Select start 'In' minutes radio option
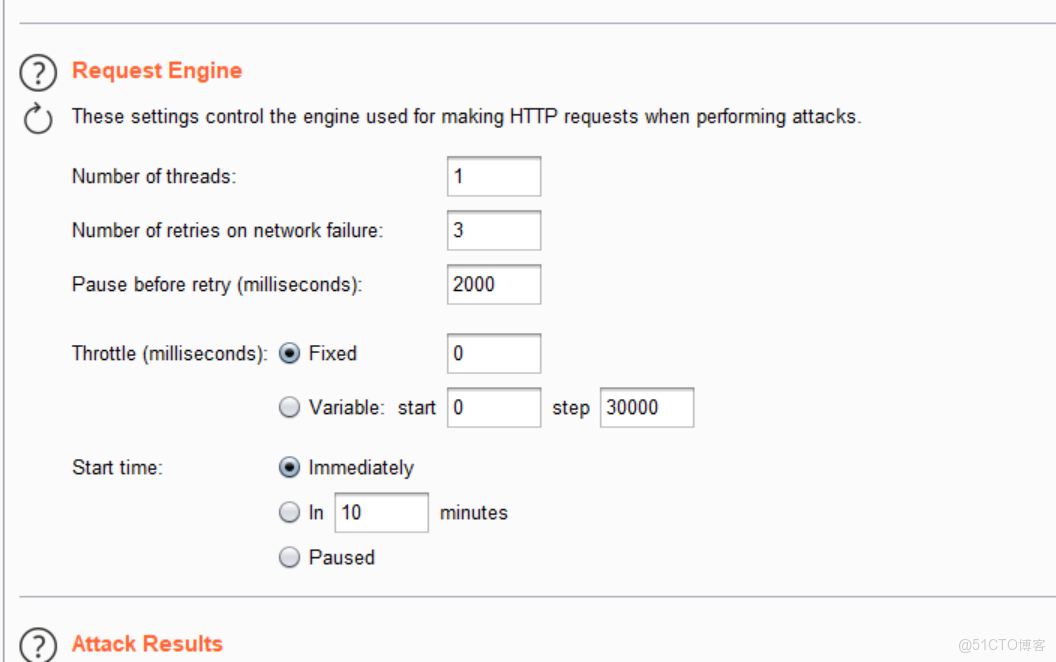The image size is (1056, 662). 289,512
